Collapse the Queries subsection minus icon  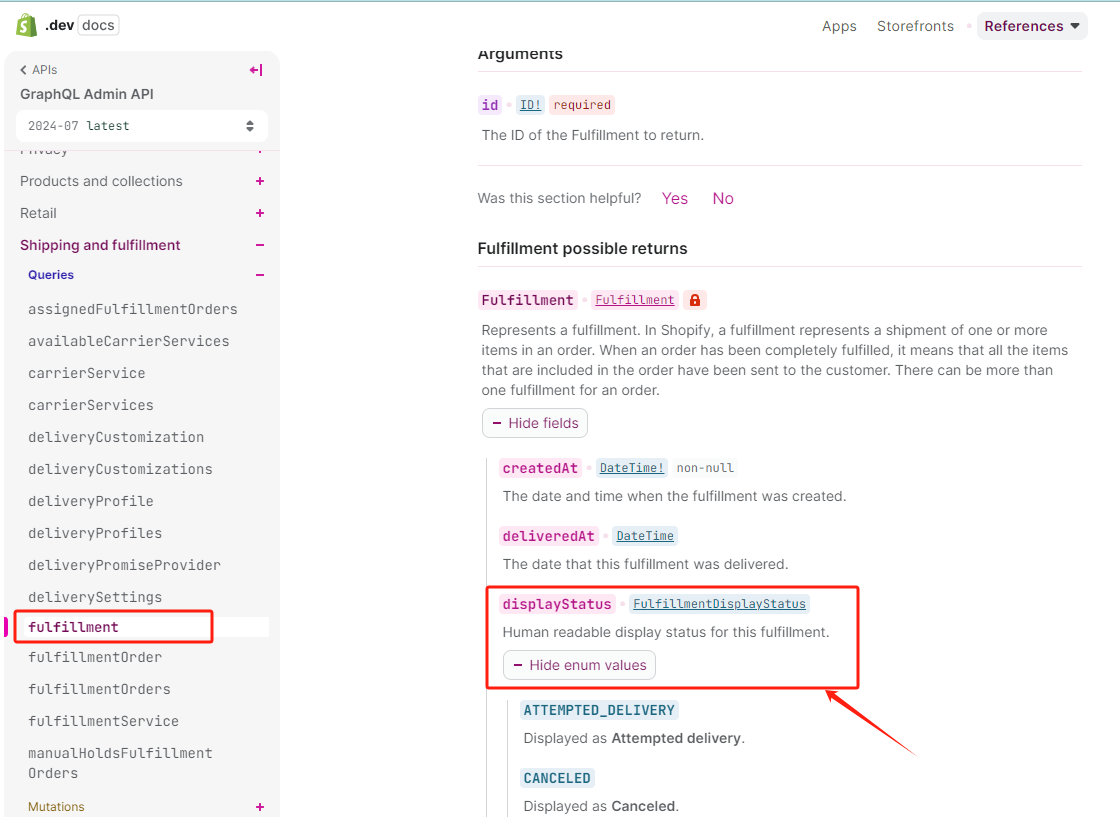(x=260, y=275)
